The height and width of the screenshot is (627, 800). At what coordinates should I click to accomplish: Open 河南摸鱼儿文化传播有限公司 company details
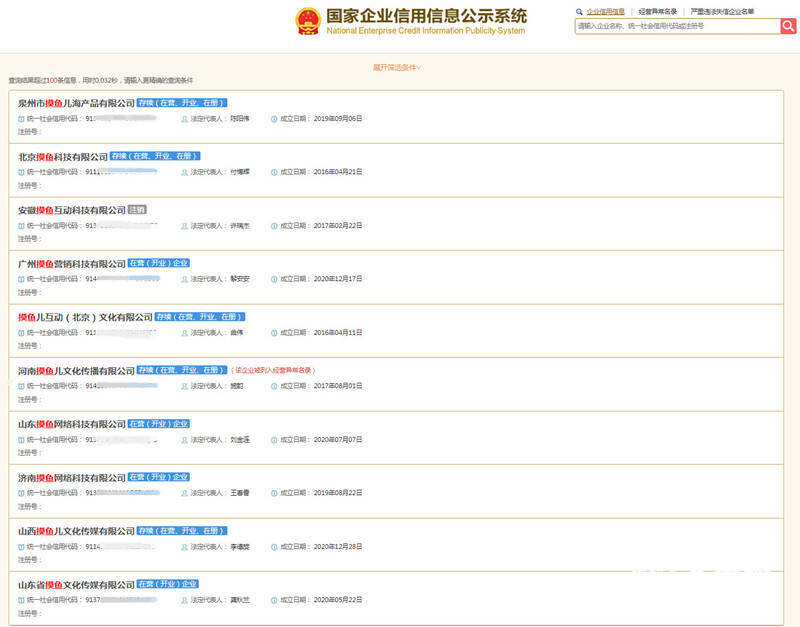coord(76,371)
